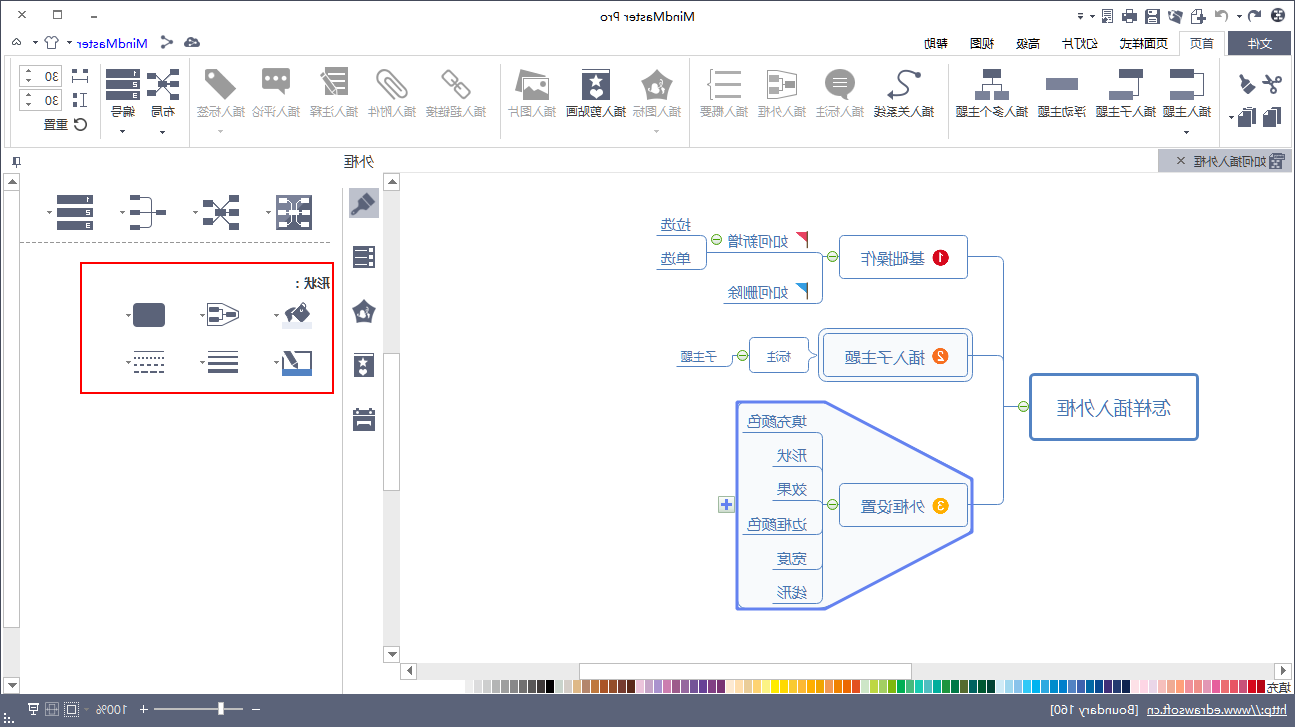Click the scissors cut icon
The image size is (1295, 727).
(x=1270, y=84)
